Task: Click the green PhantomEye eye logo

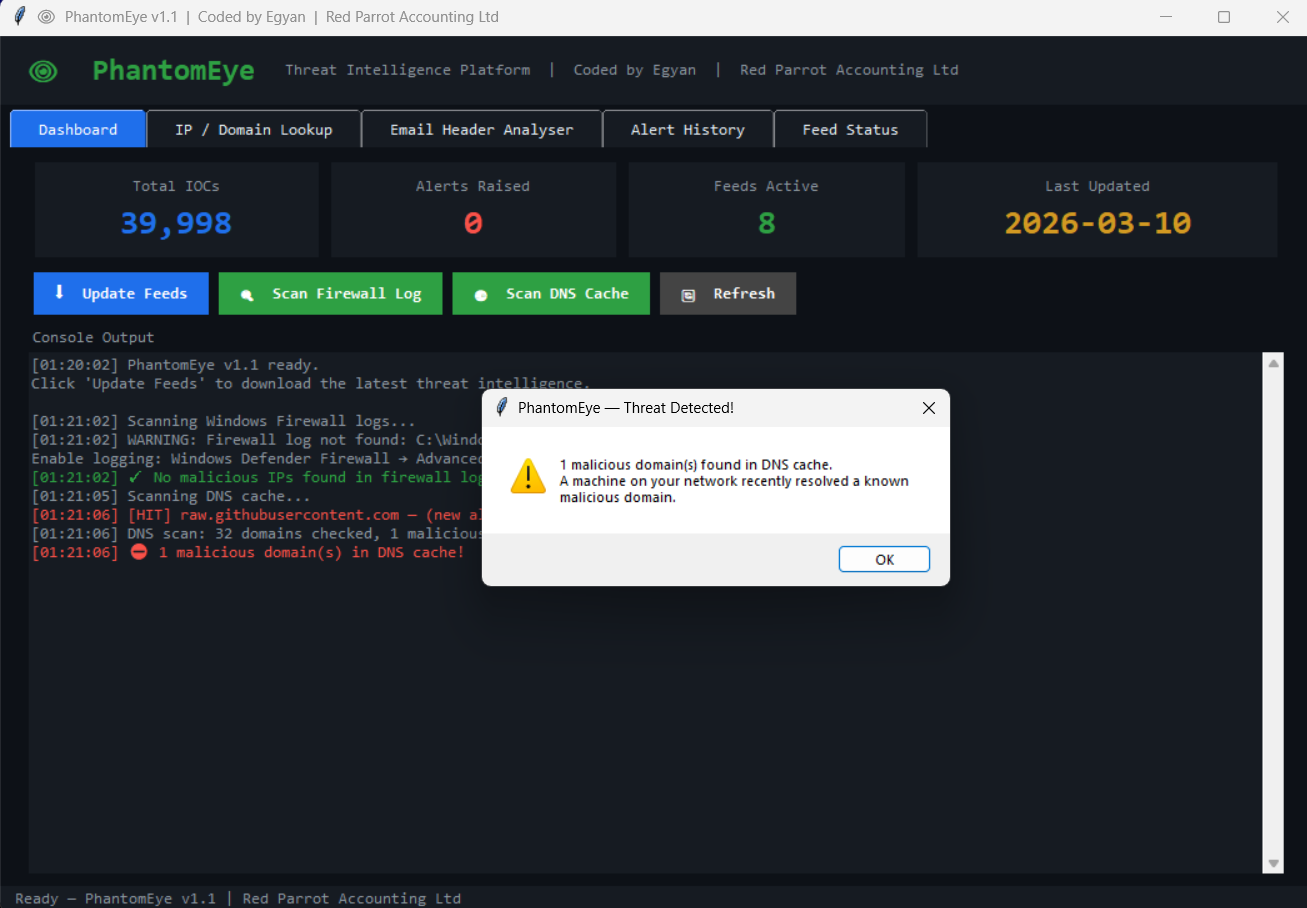Action: pyautogui.click(x=43, y=71)
